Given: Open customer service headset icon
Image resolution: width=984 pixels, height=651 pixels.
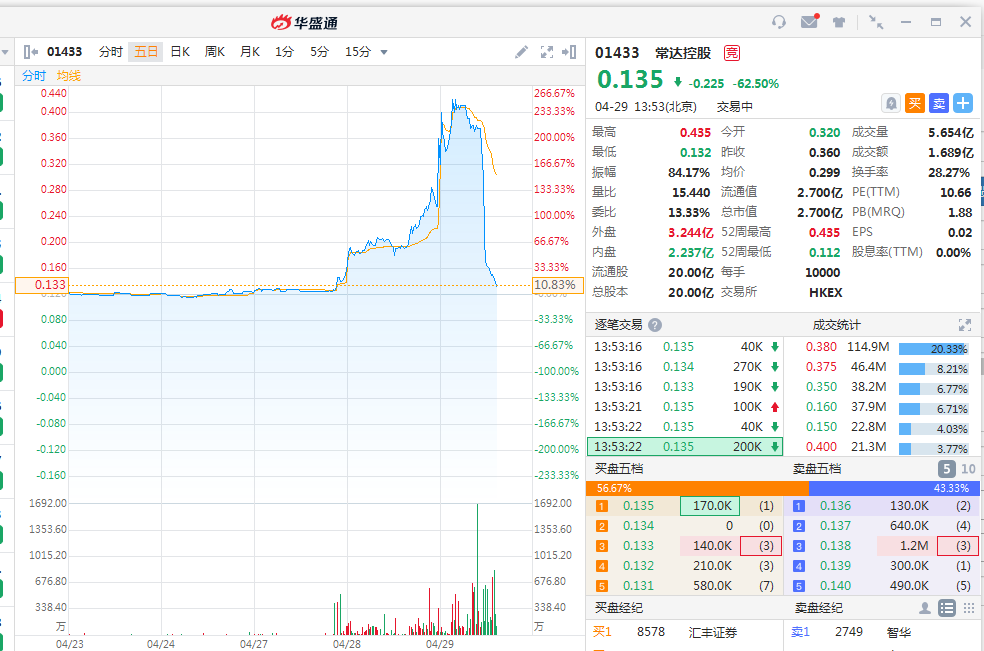Looking at the screenshot, I should point(779,22).
